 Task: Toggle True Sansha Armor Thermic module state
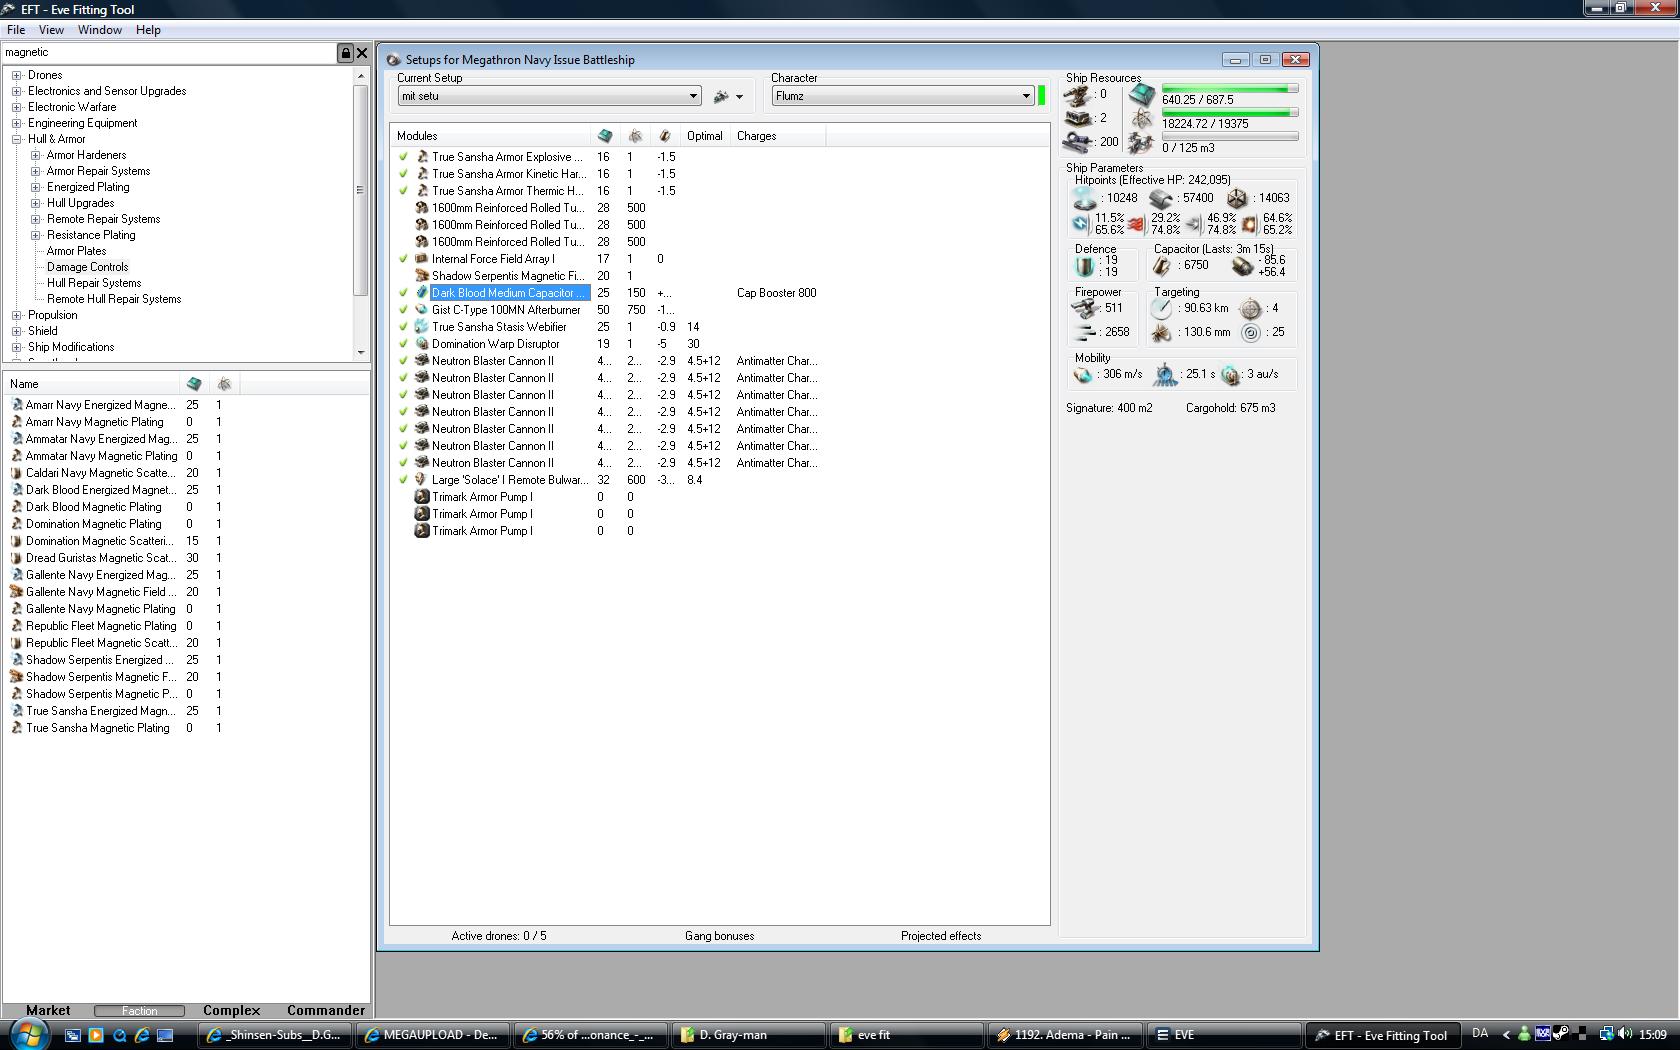403,191
